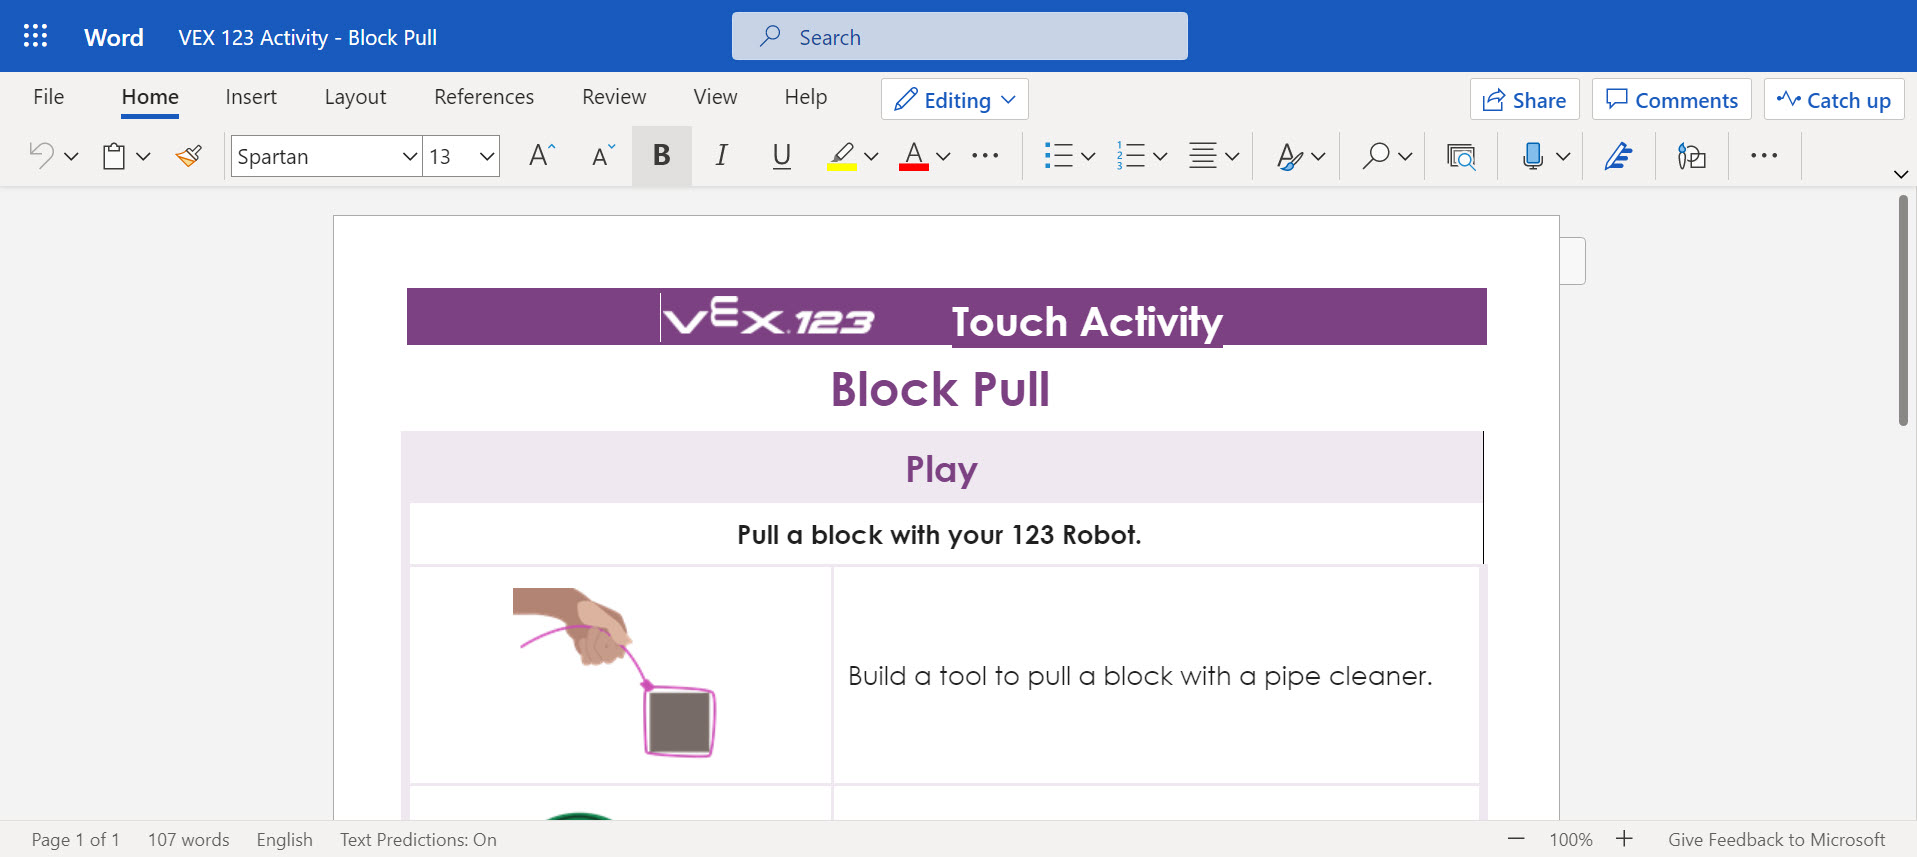Click the Undo arrow icon

[41, 156]
